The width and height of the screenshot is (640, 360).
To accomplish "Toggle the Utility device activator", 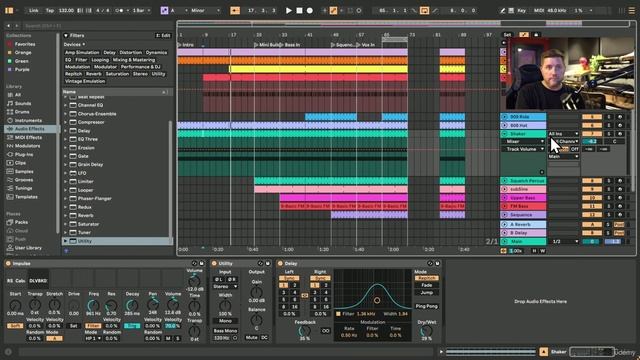I will (x=213, y=264).
